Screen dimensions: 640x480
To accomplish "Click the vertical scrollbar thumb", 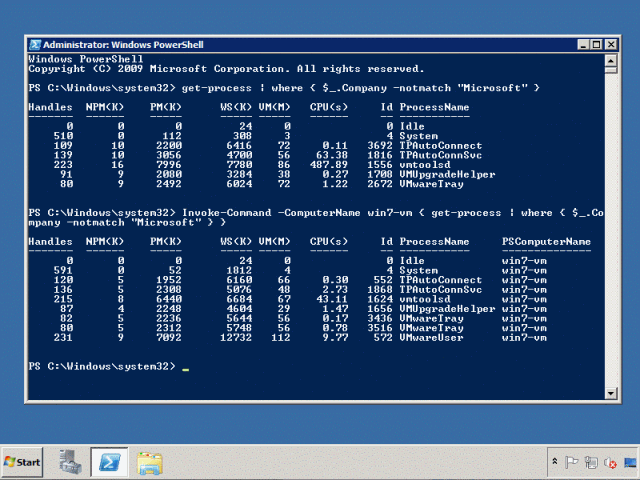I will click(x=611, y=70).
